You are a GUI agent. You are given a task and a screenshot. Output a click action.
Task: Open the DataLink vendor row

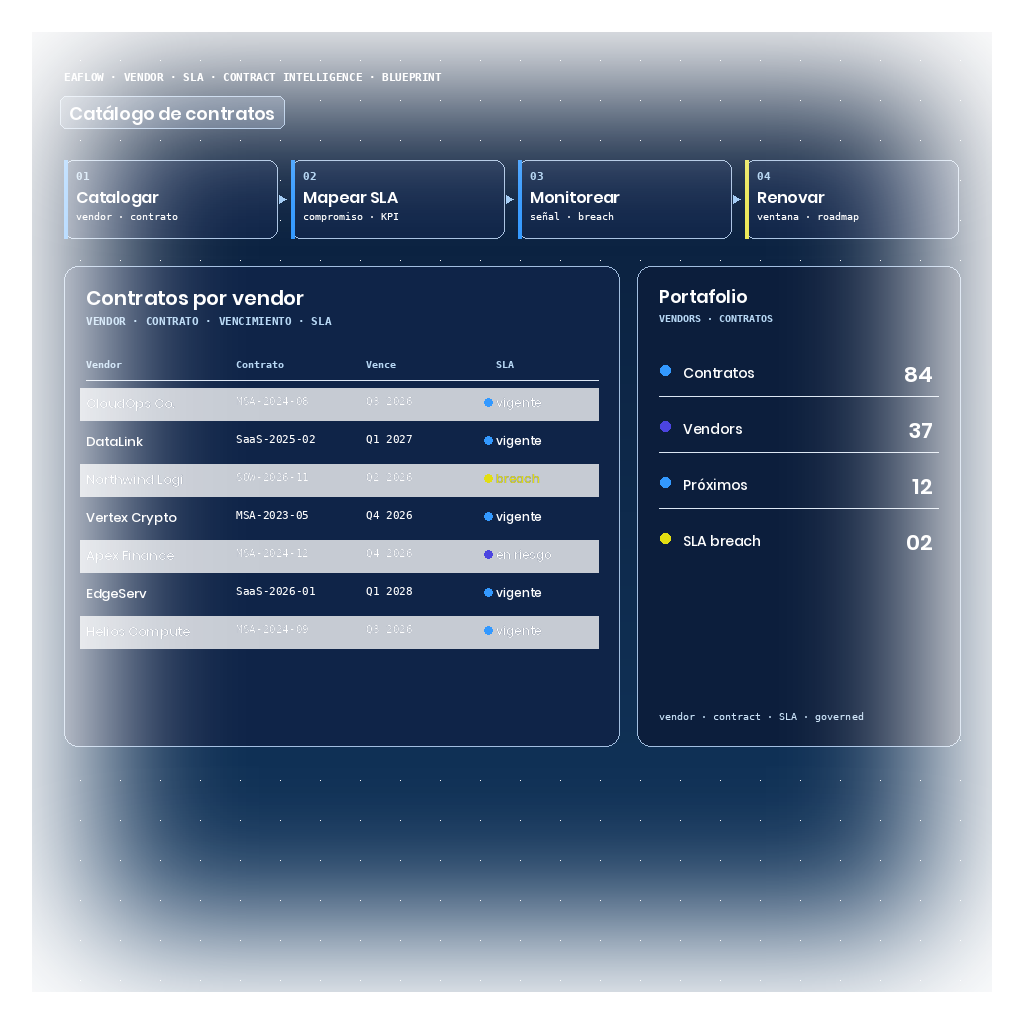[340, 442]
